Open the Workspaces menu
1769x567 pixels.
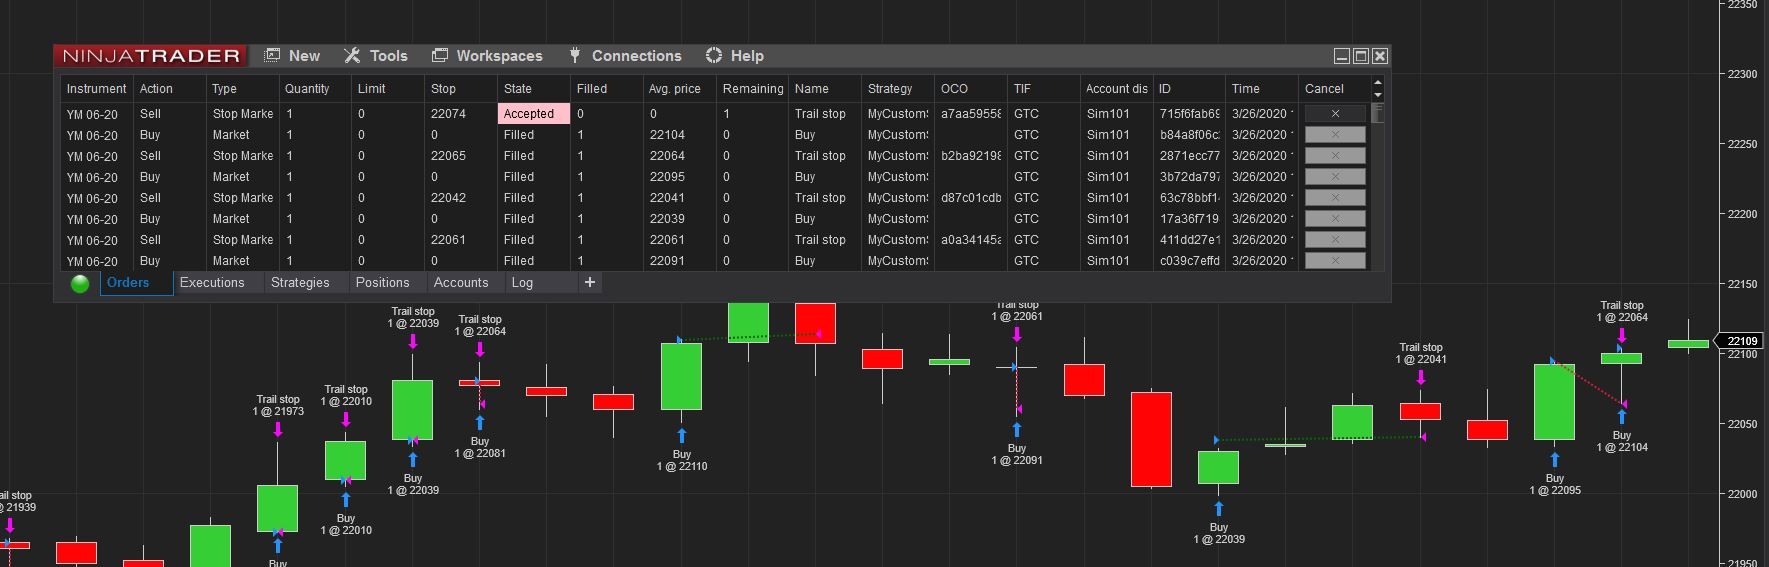tap(487, 56)
